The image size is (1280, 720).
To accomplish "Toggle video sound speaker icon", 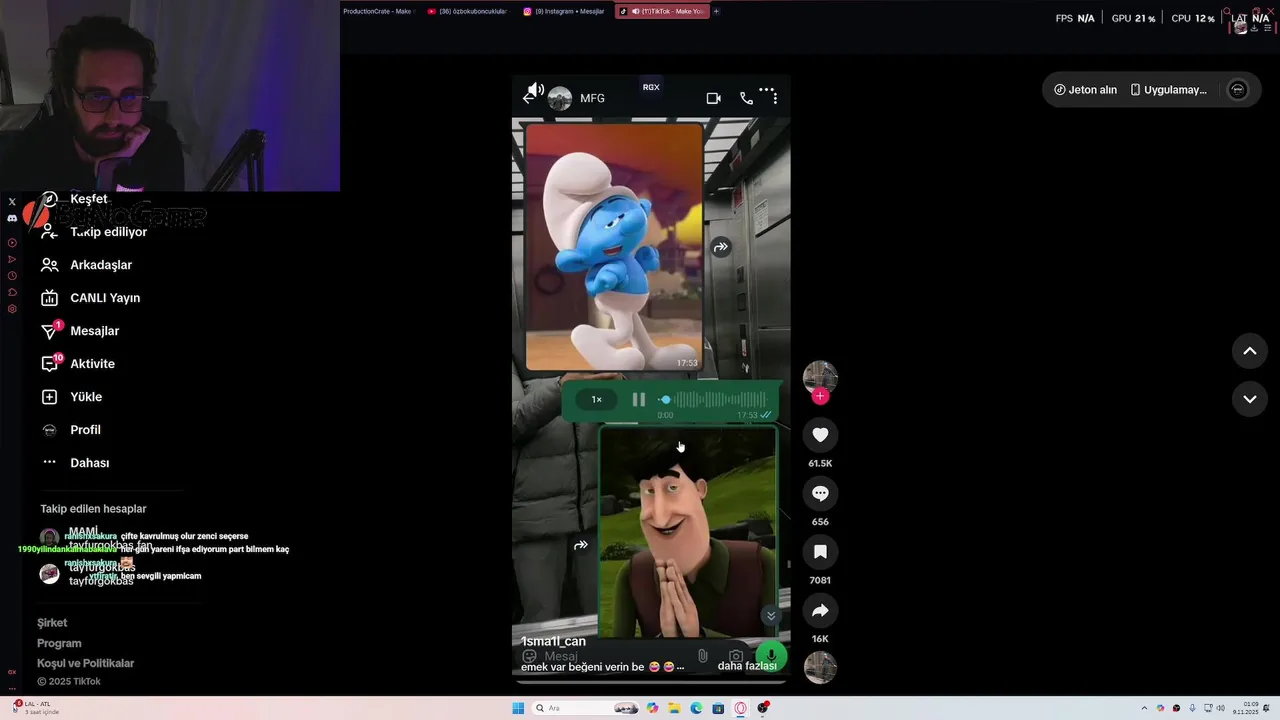I will (535, 90).
